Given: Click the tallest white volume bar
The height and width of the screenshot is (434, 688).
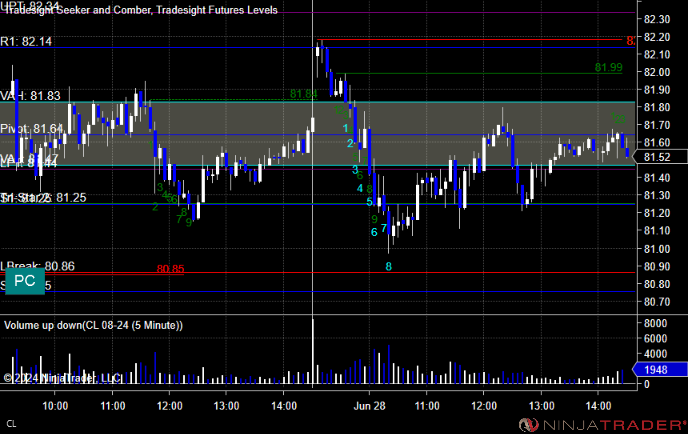Looking at the screenshot, I should coord(313,352).
